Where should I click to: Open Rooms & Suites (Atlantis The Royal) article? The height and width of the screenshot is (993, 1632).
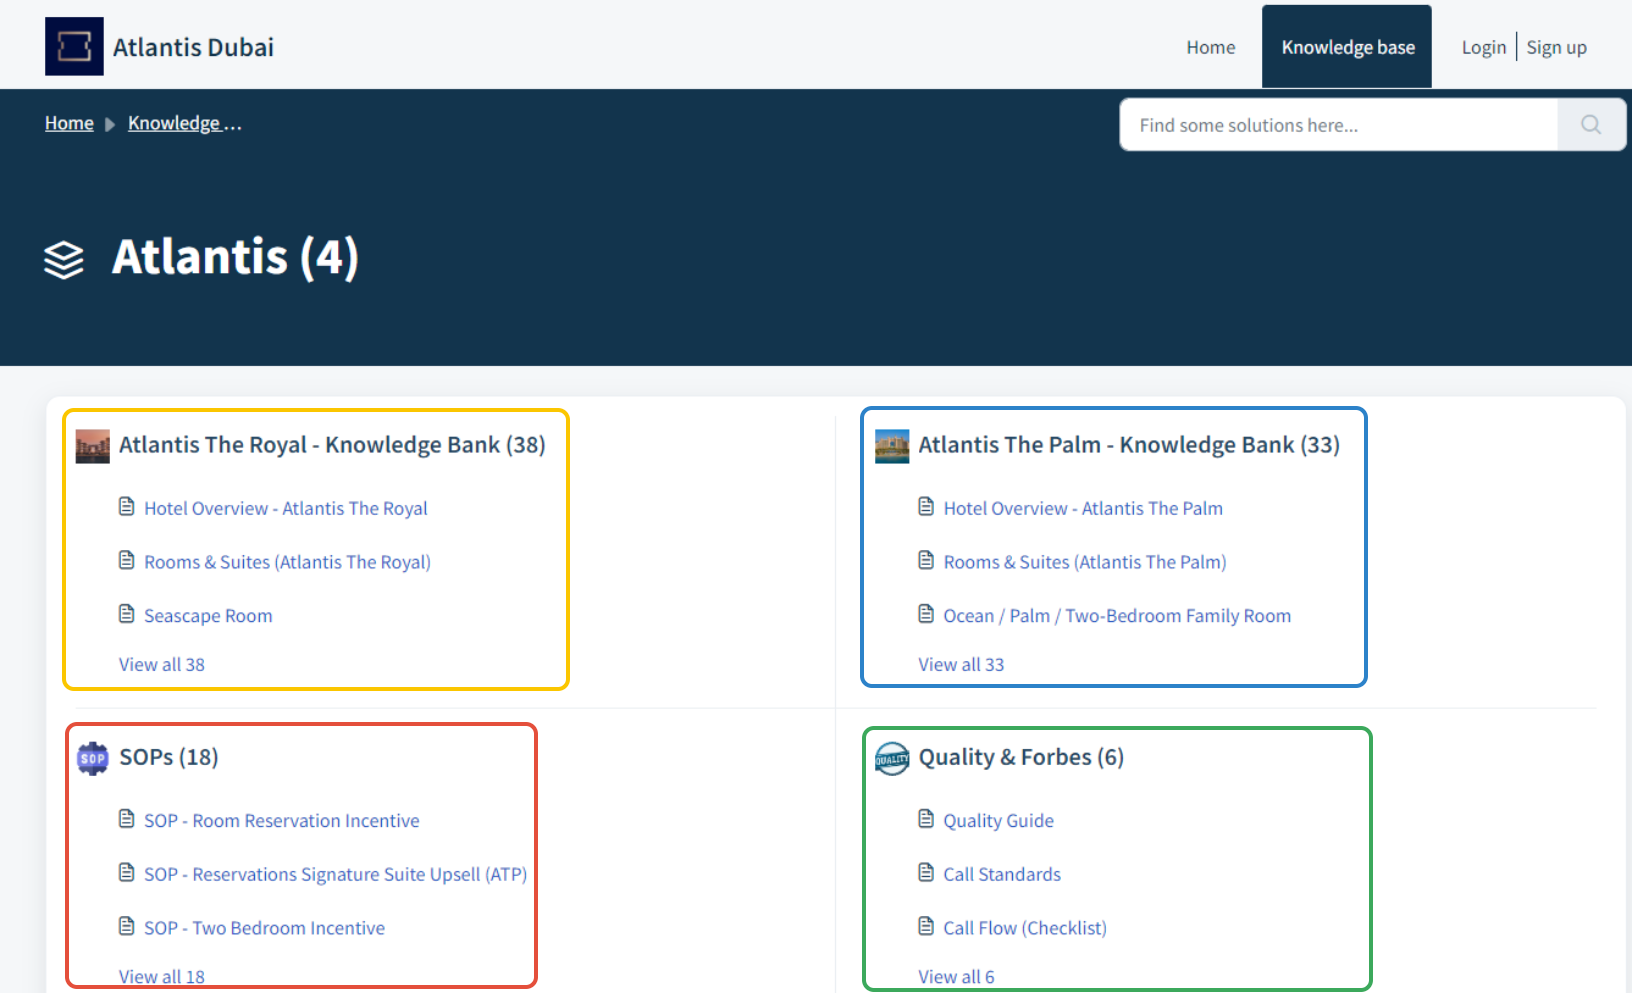pyautogui.click(x=287, y=562)
